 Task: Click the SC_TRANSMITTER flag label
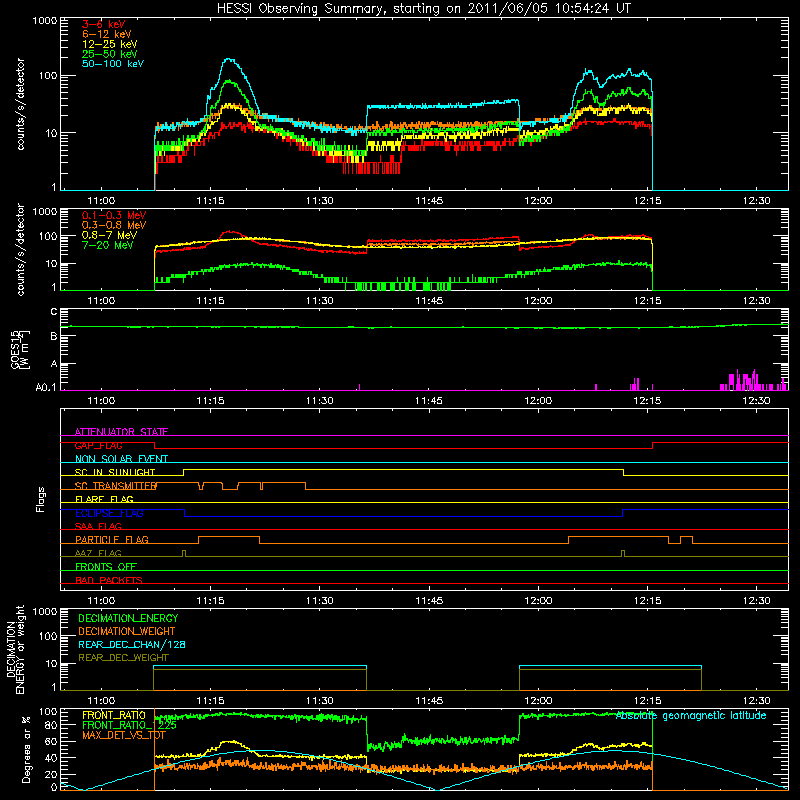(116, 486)
